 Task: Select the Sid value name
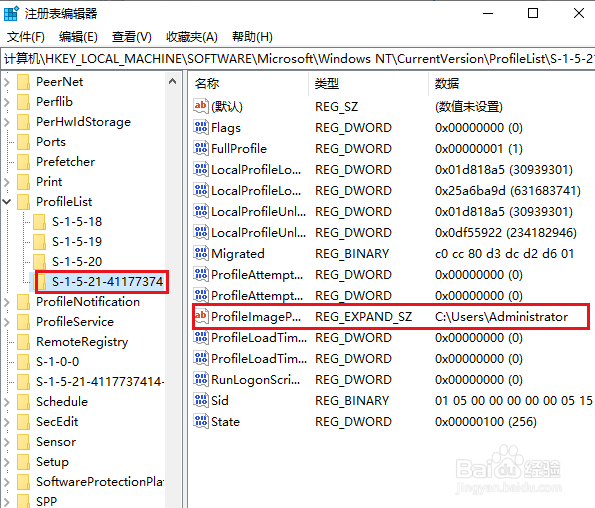pos(220,401)
